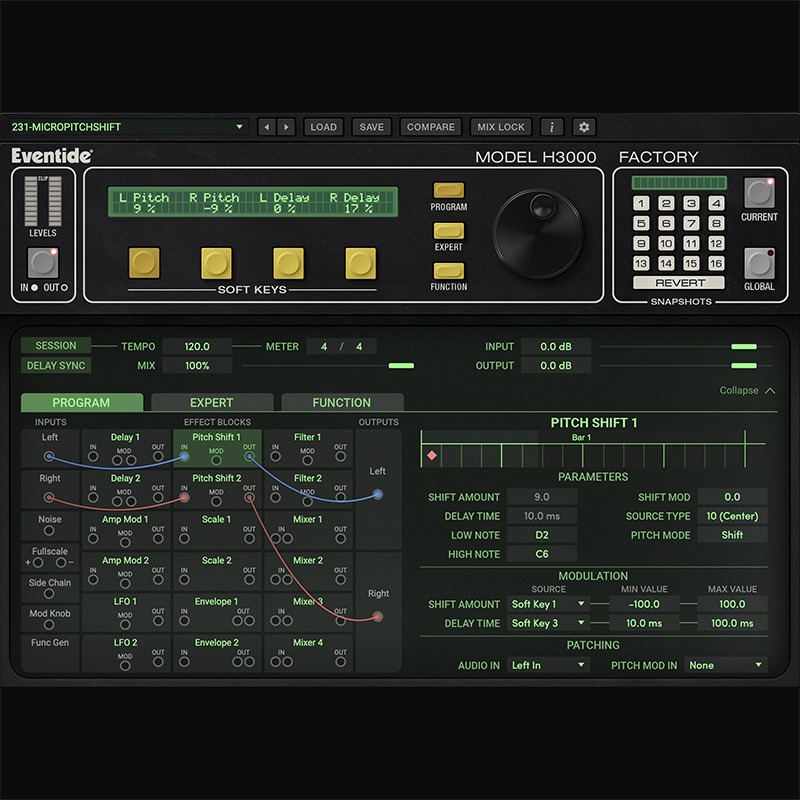Click the Side Chain jack
Screen dimensions: 800x800
49,593
